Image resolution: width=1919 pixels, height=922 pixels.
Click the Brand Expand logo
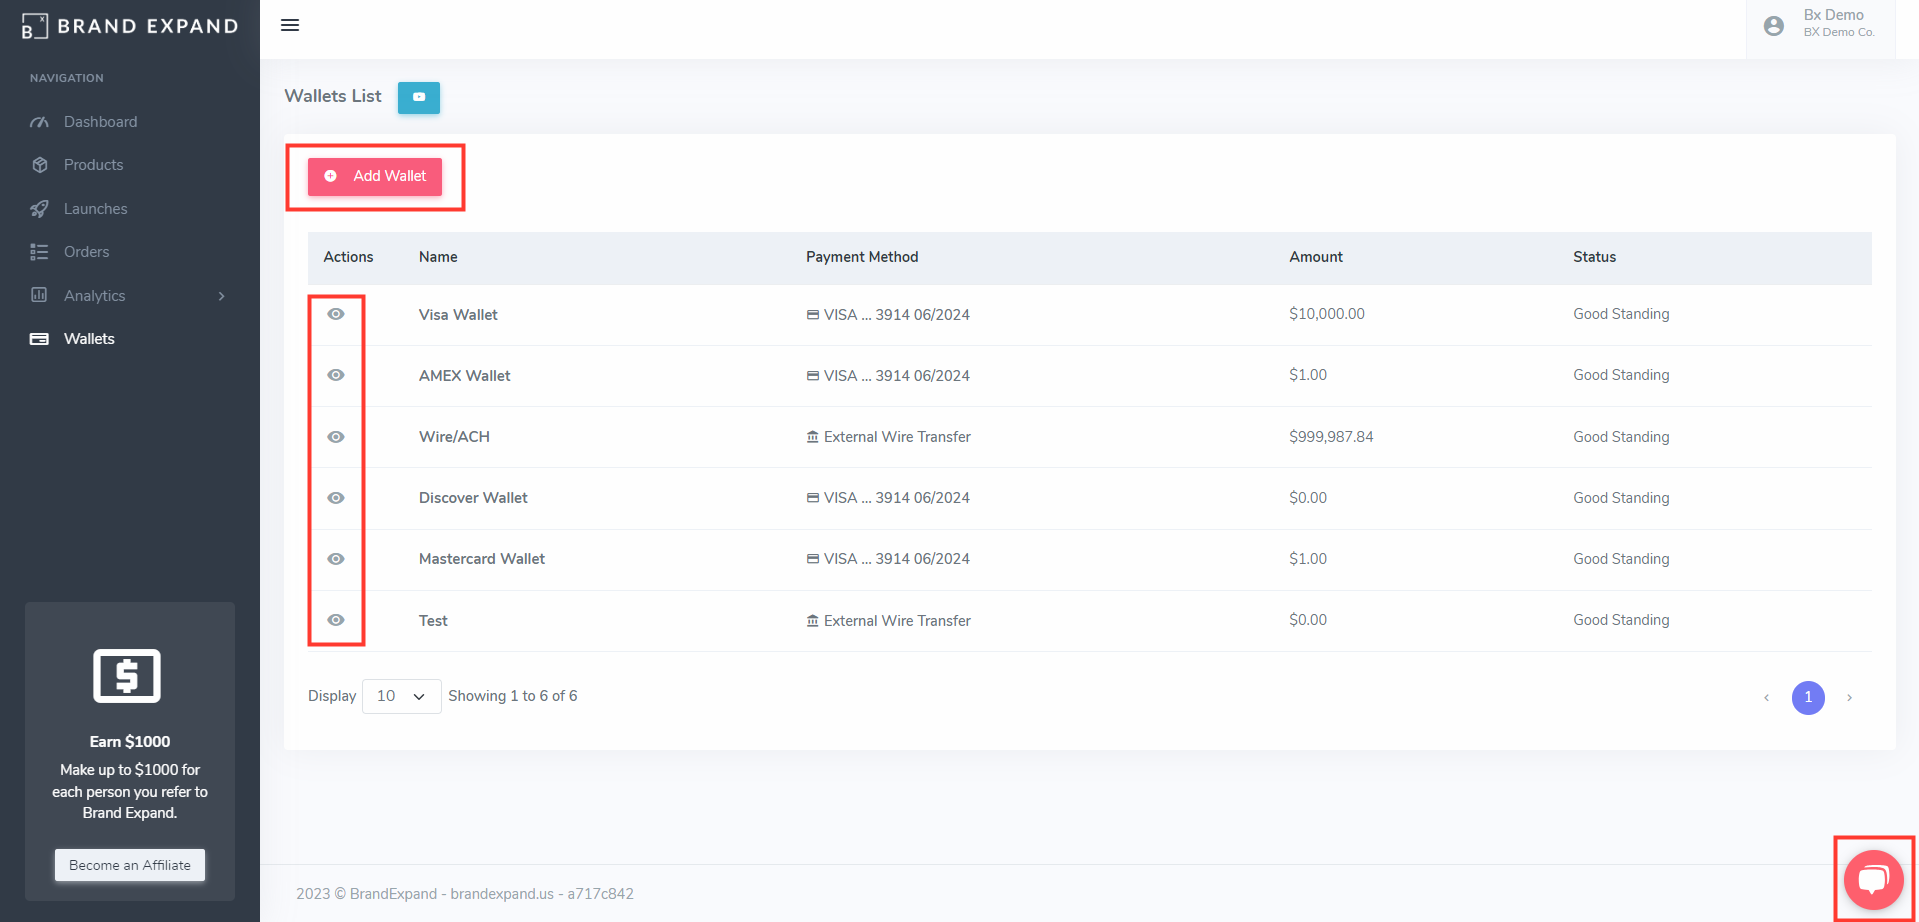point(130,26)
